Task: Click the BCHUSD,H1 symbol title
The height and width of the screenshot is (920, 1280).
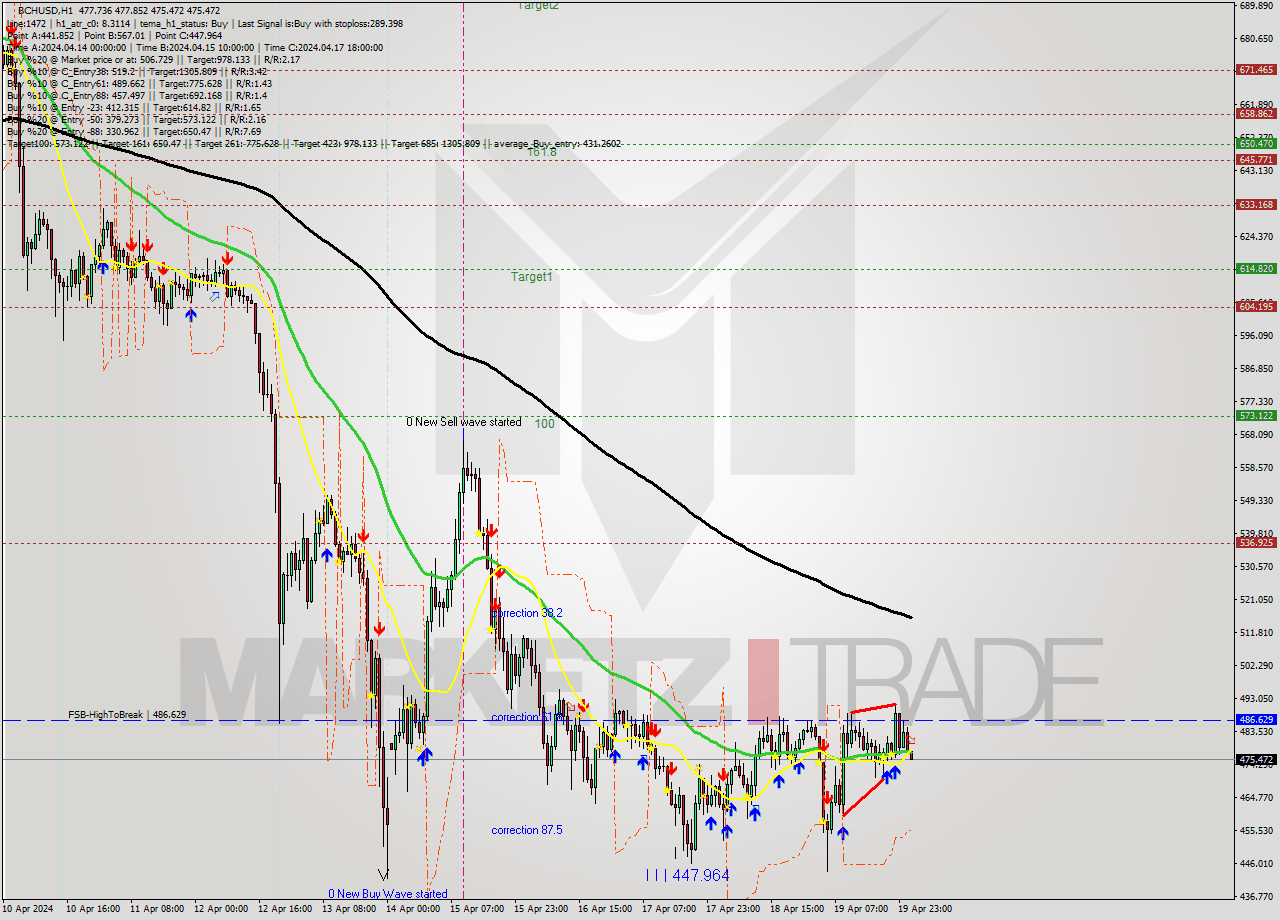Action: 46,10
